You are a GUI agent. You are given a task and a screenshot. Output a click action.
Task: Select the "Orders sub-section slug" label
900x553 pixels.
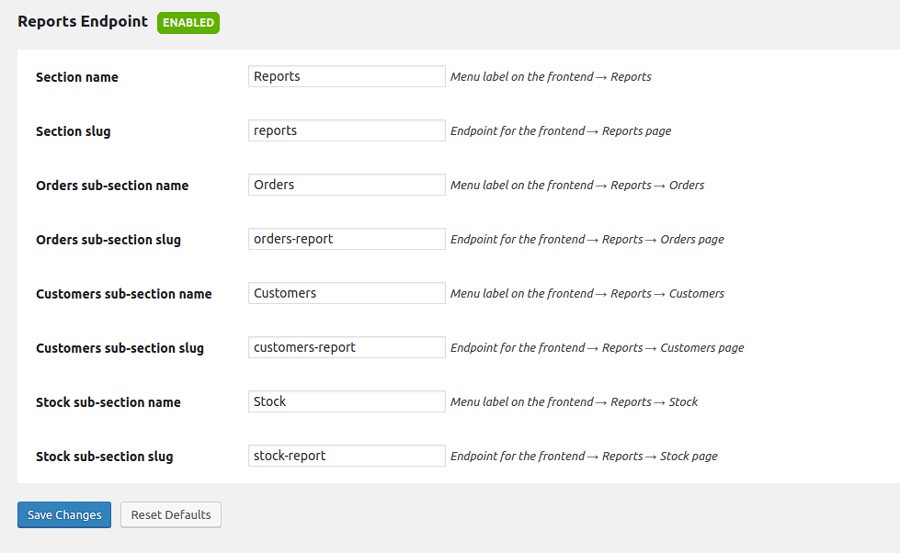pyautogui.click(x=108, y=240)
